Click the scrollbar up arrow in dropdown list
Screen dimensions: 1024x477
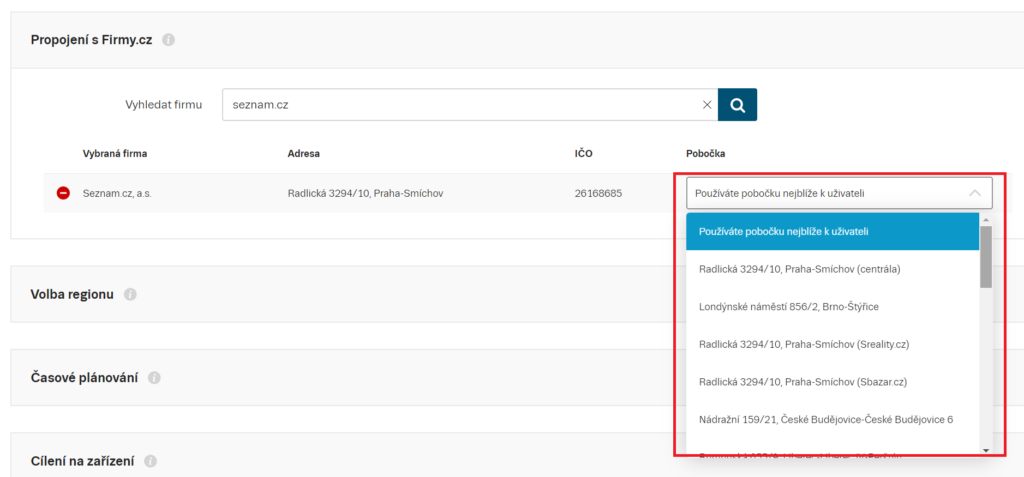point(986,220)
